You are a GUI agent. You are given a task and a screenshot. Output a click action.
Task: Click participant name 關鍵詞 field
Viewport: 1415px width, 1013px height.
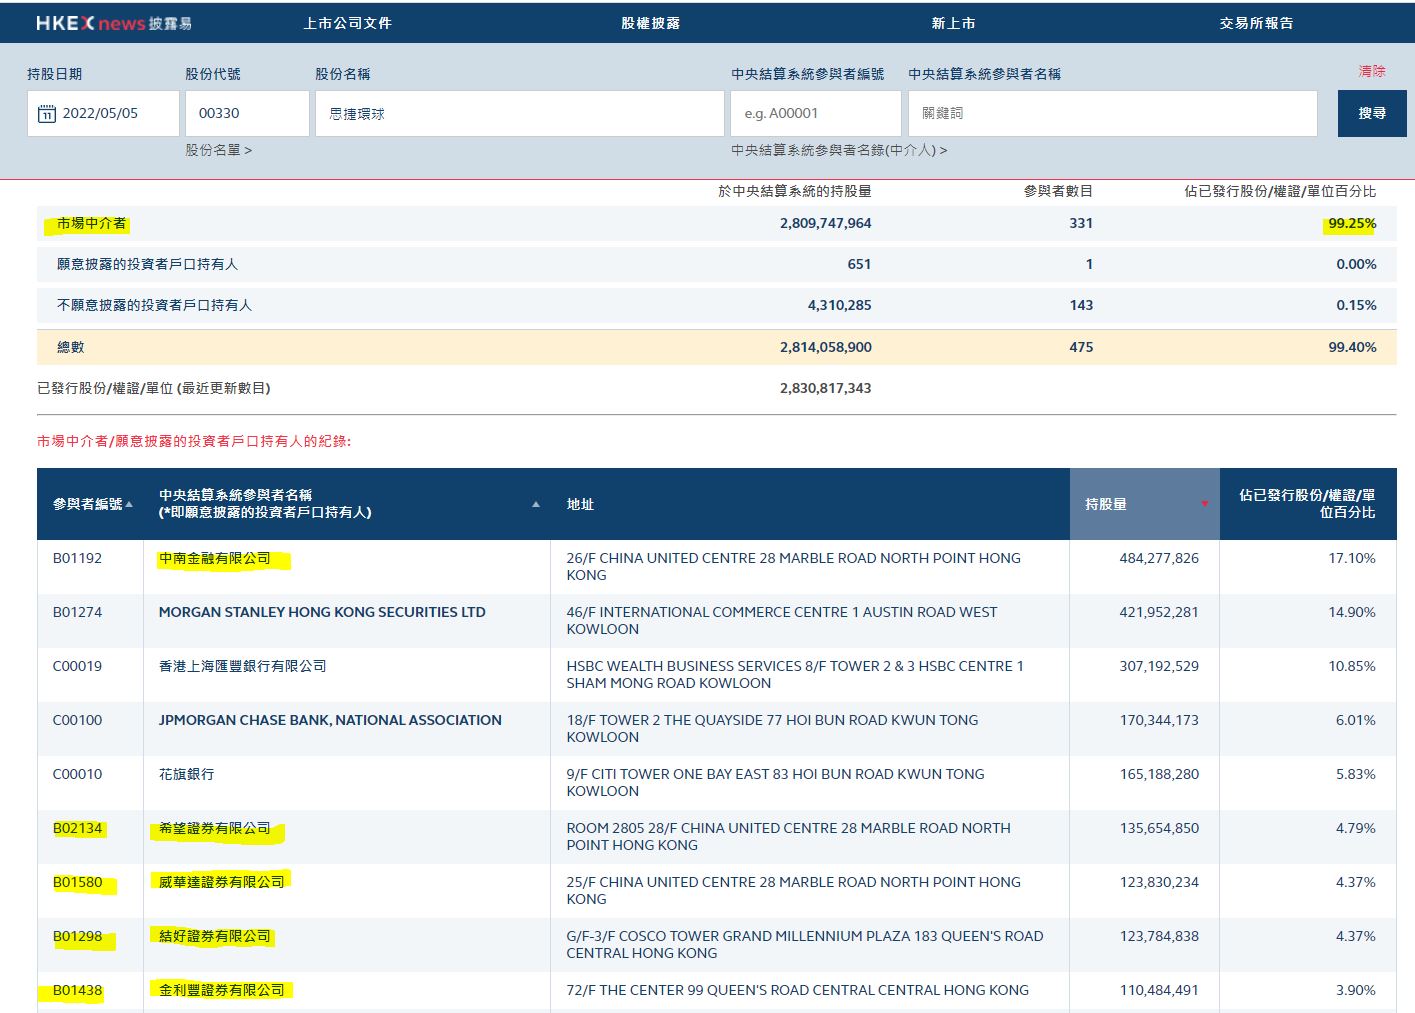click(1113, 114)
